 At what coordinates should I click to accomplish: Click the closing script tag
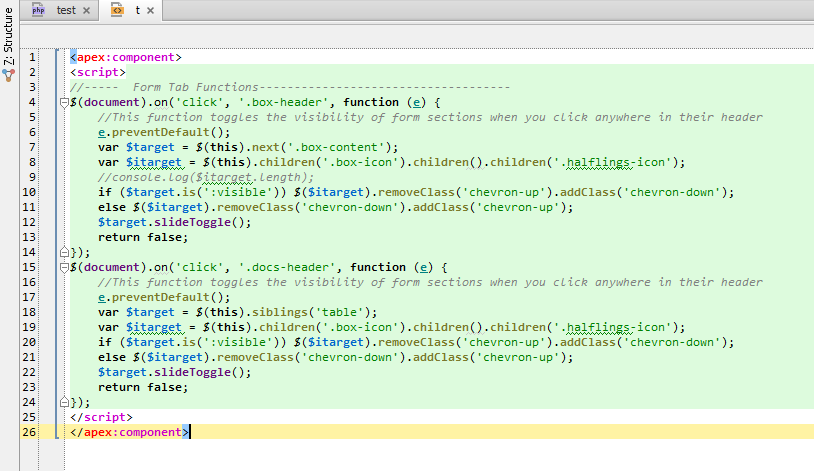[x=101, y=418]
